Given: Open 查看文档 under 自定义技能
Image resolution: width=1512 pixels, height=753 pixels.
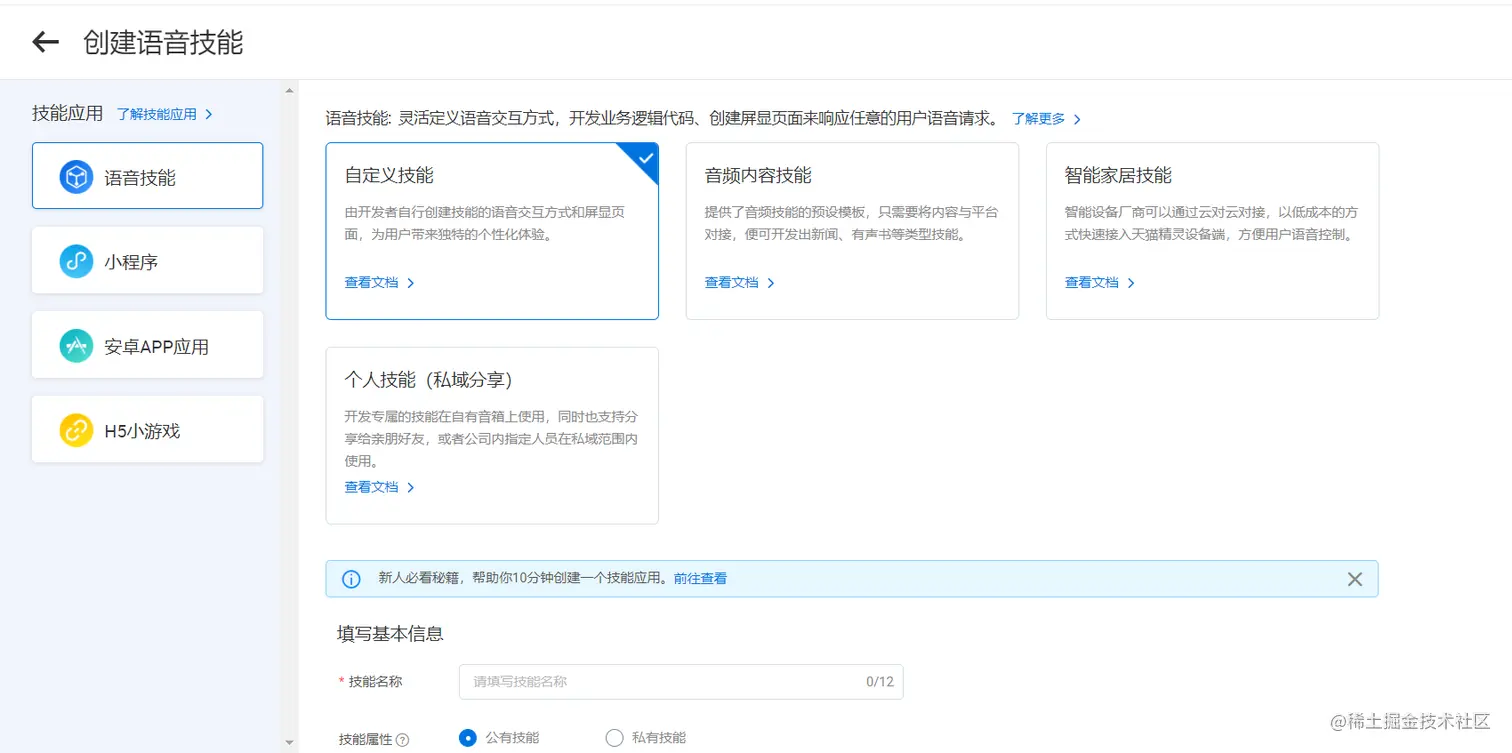Looking at the screenshot, I should (x=379, y=283).
